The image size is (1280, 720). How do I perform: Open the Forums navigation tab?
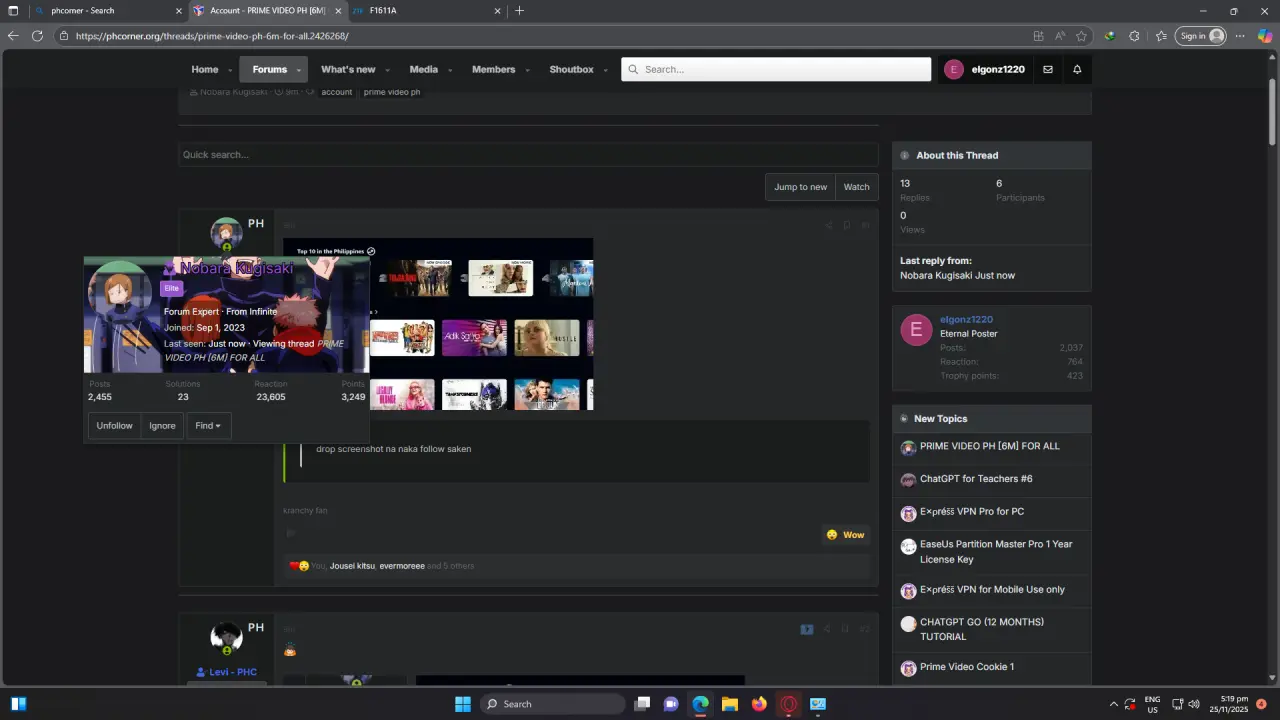click(x=269, y=70)
